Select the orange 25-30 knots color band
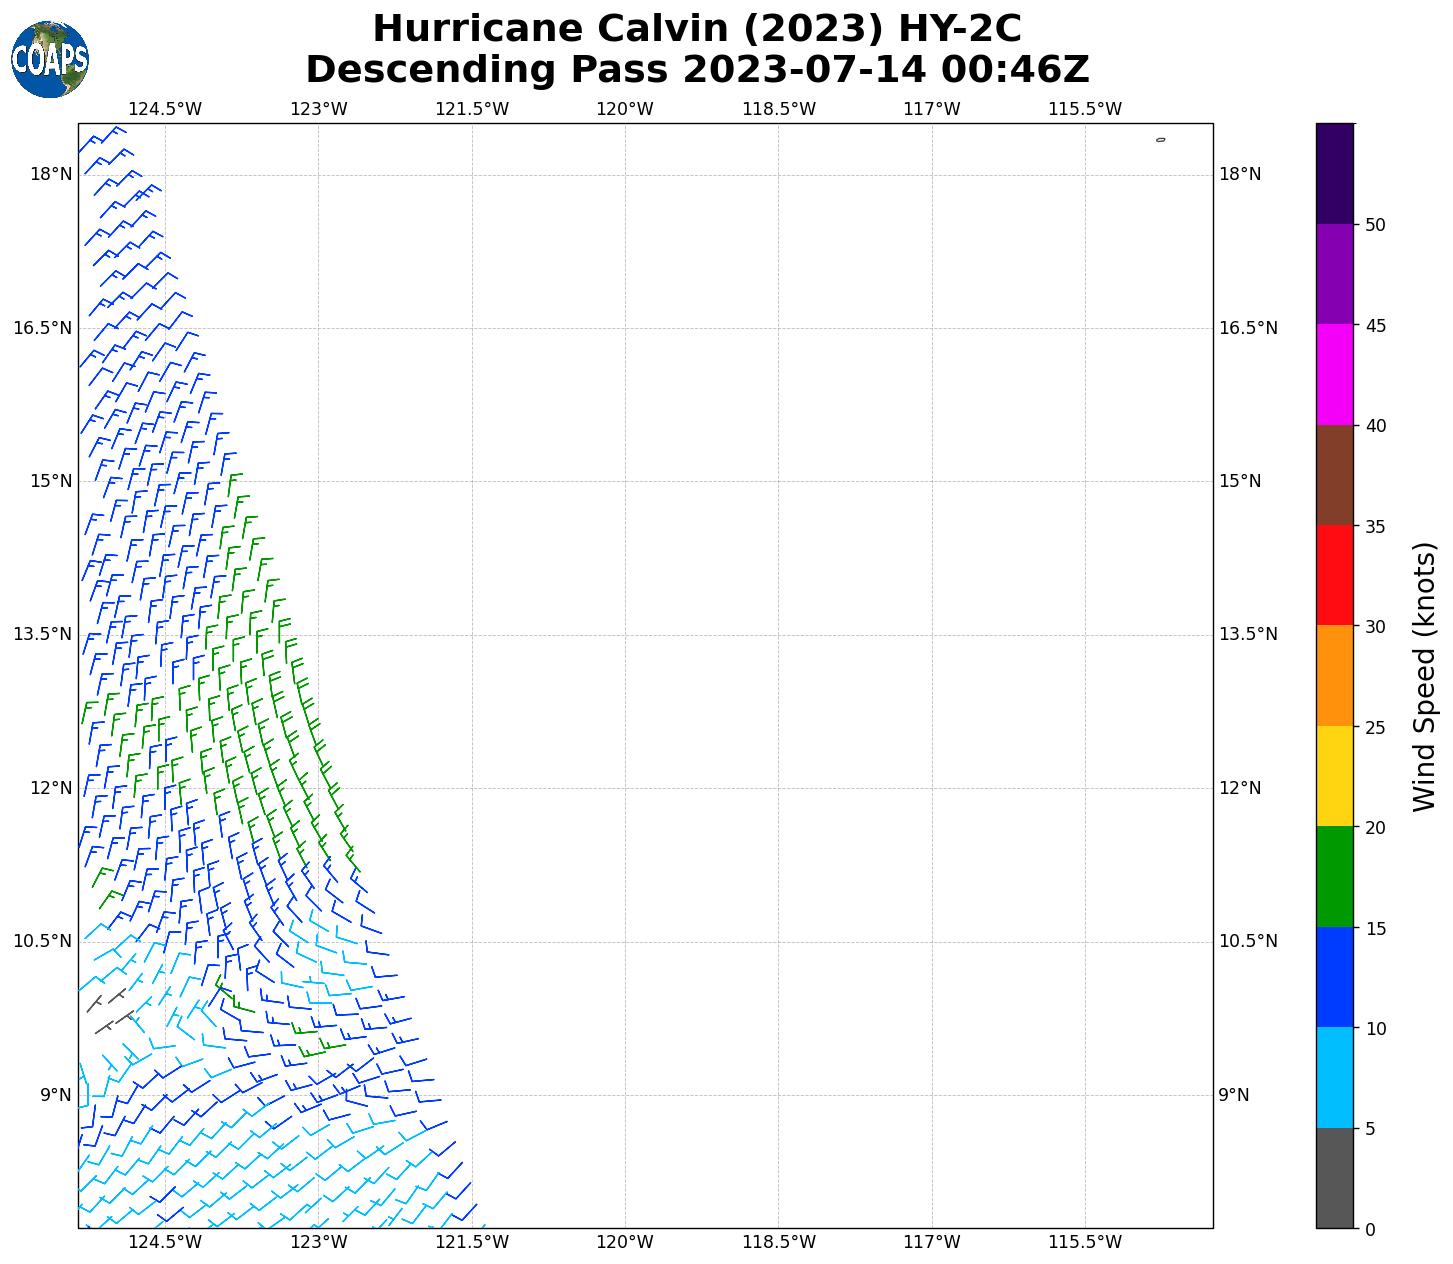This screenshot has width=1453, height=1264. 1334,676
